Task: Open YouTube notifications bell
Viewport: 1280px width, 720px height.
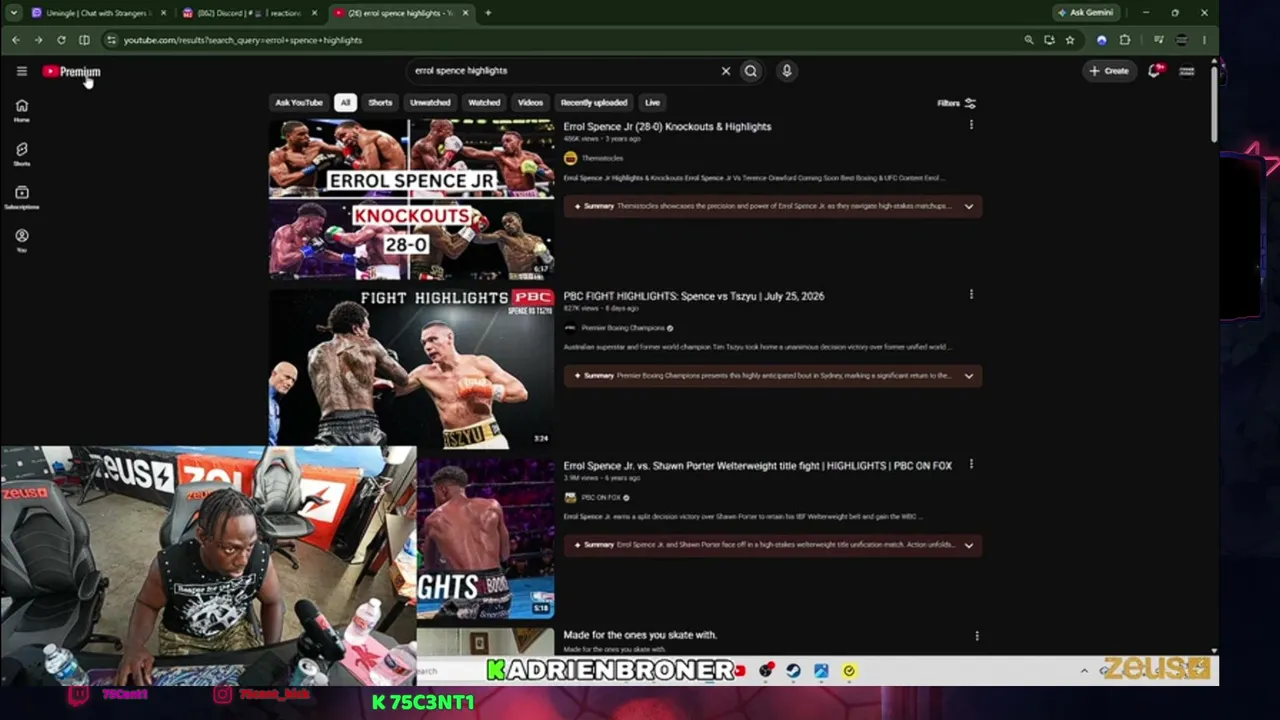Action: click(x=1154, y=71)
